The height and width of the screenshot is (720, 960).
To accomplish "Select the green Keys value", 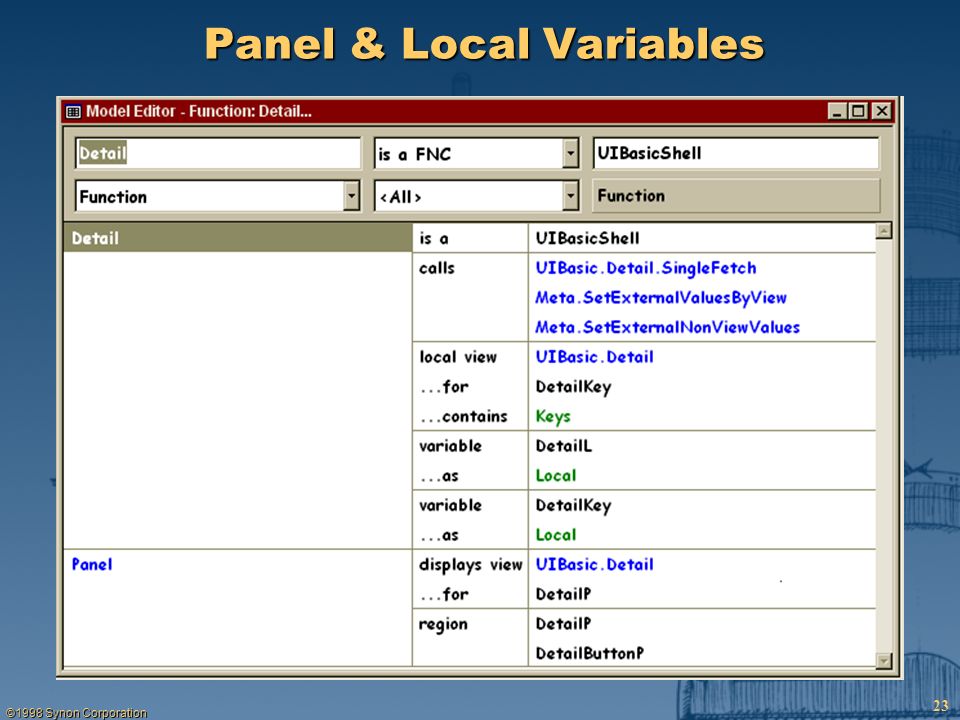I will click(553, 417).
